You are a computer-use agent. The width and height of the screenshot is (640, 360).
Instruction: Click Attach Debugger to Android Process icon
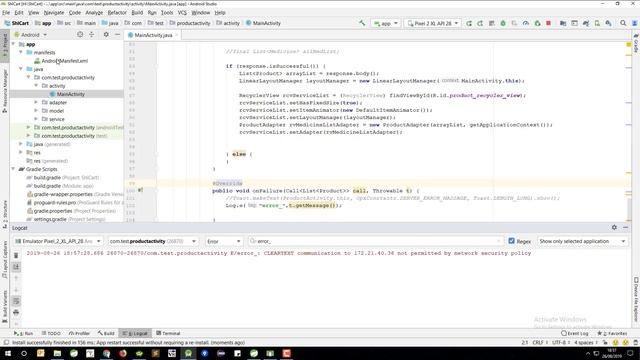click(x=537, y=23)
